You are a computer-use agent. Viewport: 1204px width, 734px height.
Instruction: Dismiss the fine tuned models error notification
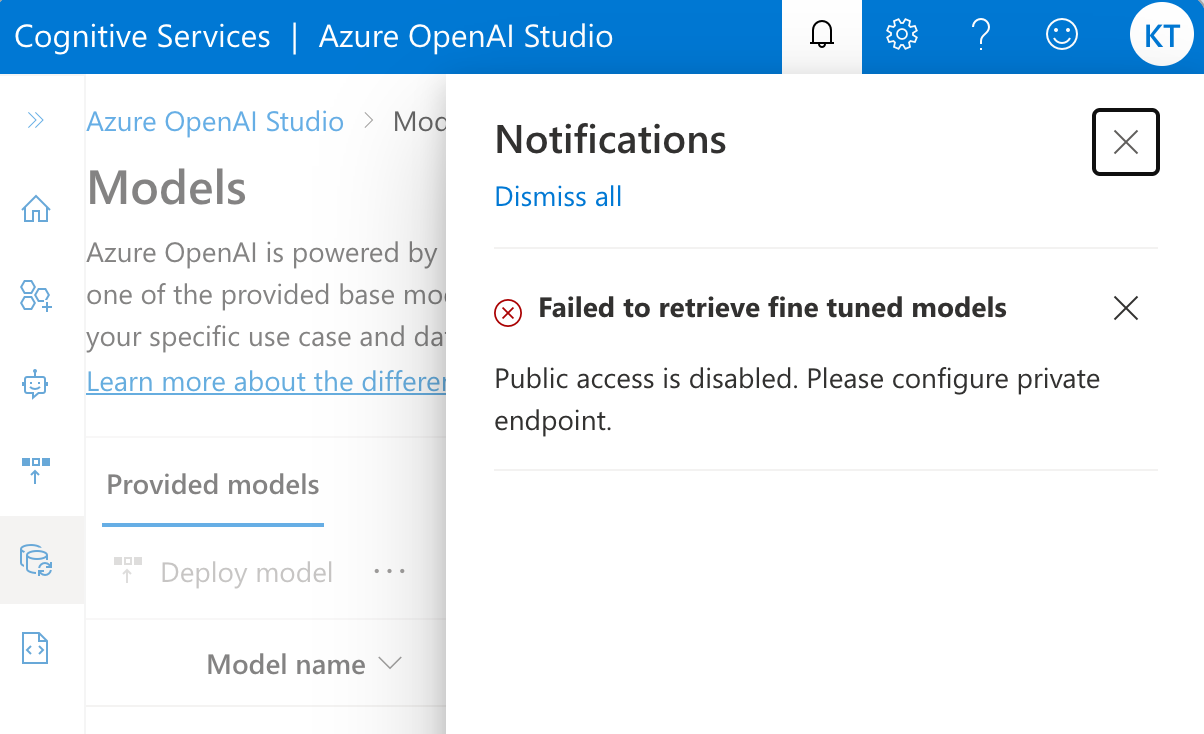(x=1125, y=308)
